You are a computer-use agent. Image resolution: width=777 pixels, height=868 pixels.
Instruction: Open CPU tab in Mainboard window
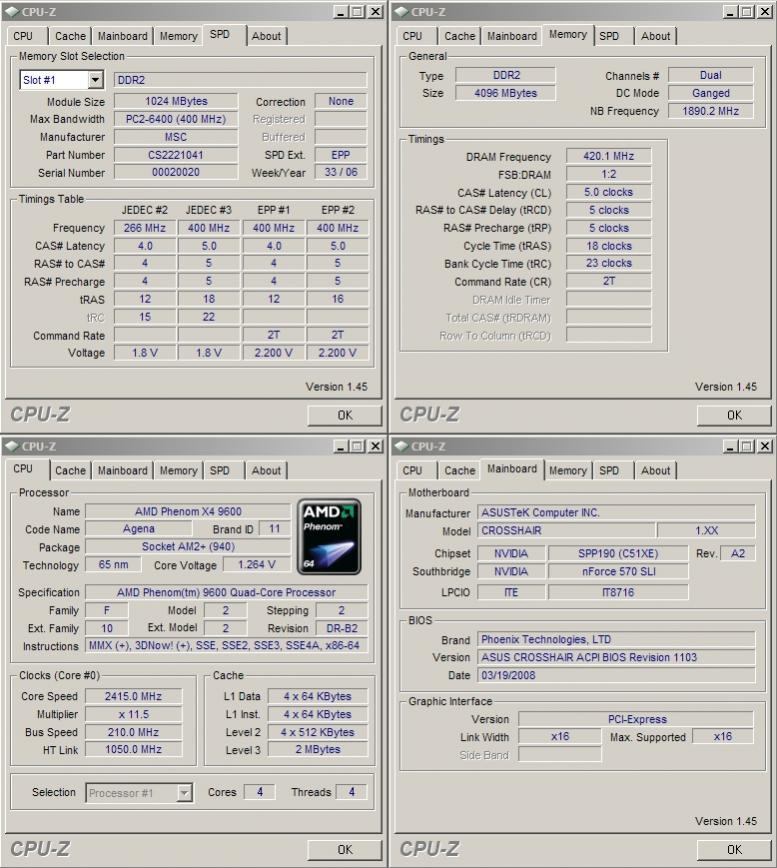click(x=412, y=471)
